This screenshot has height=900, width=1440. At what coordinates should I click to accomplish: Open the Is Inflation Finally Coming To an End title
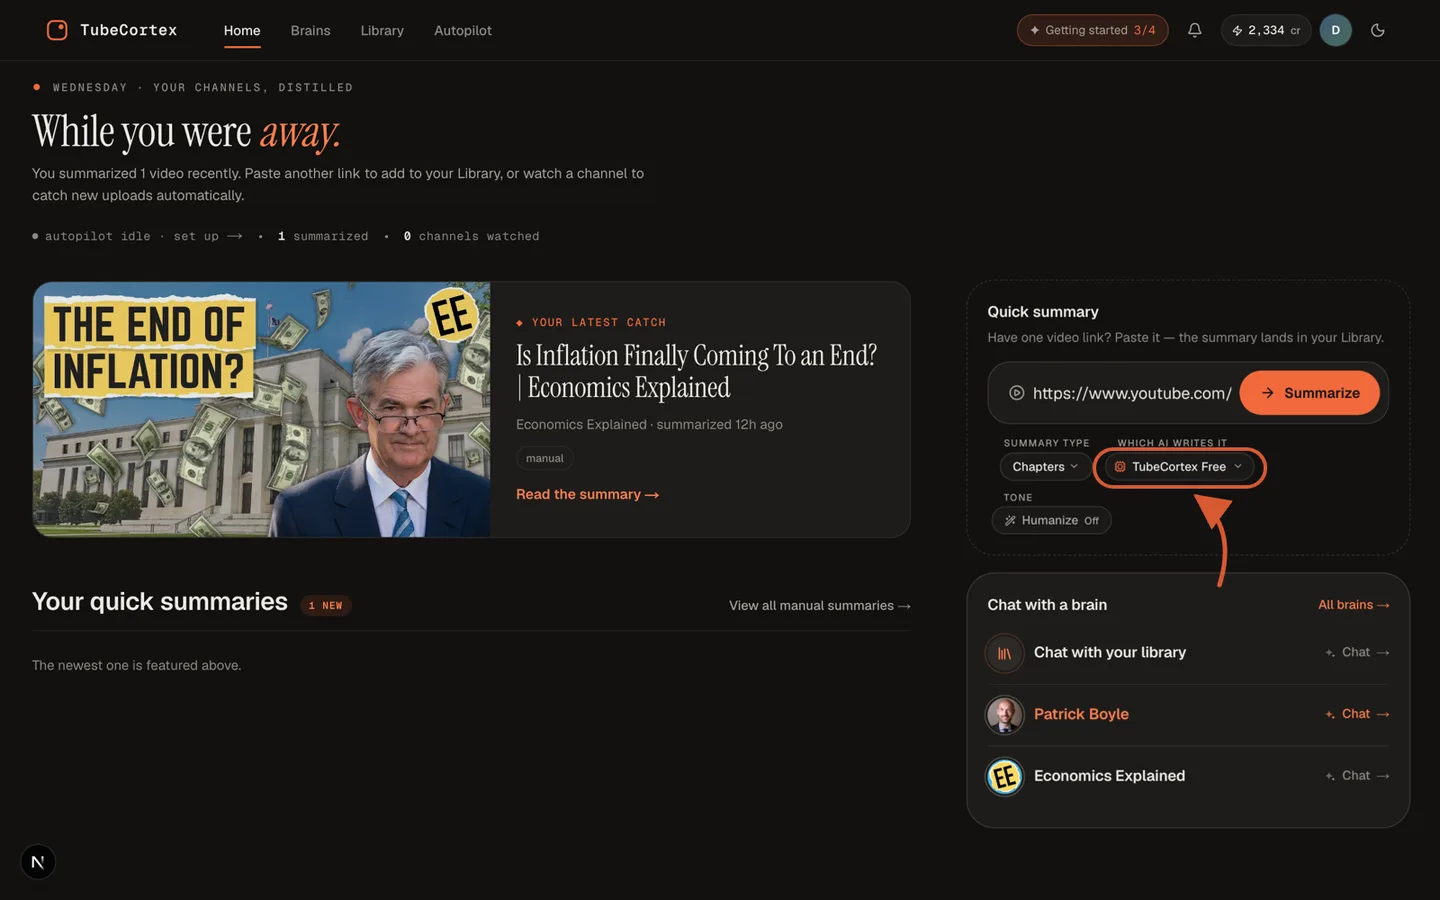[696, 371]
